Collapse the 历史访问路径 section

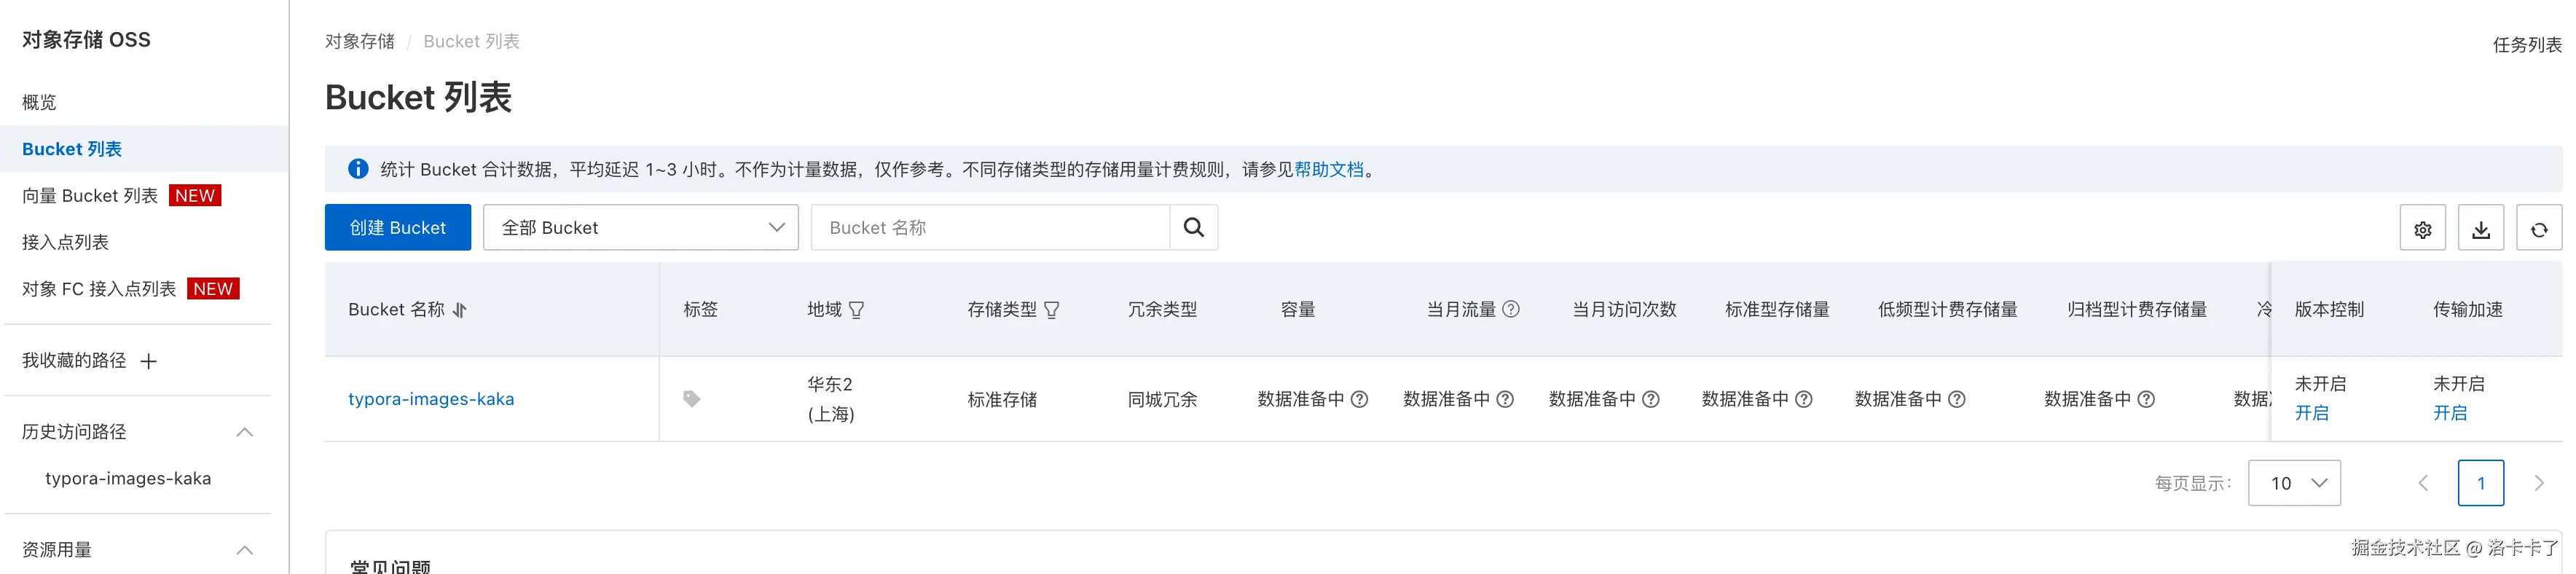point(244,432)
